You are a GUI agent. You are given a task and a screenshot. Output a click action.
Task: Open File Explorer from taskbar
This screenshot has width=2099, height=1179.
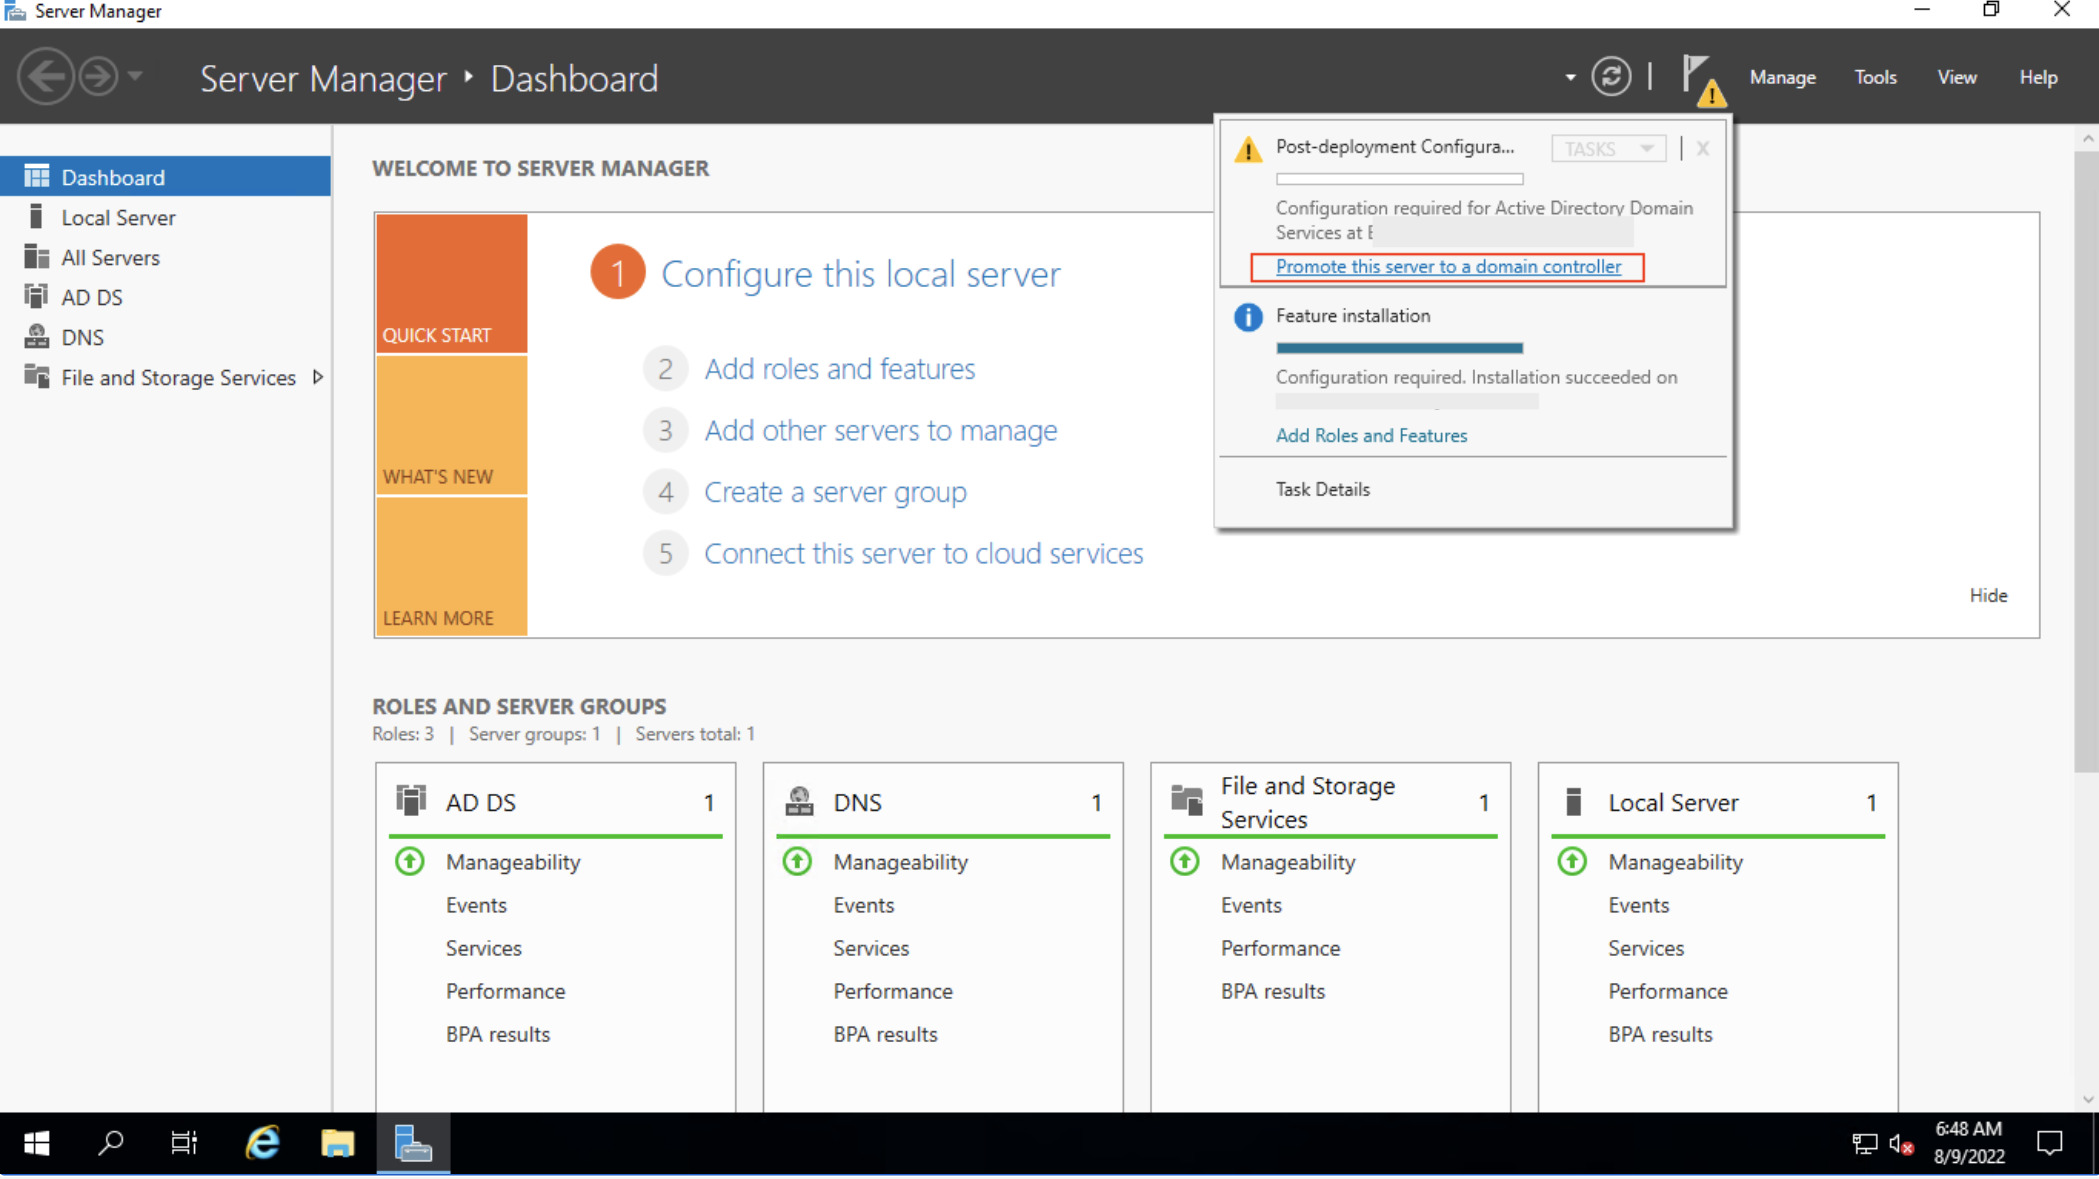point(337,1143)
